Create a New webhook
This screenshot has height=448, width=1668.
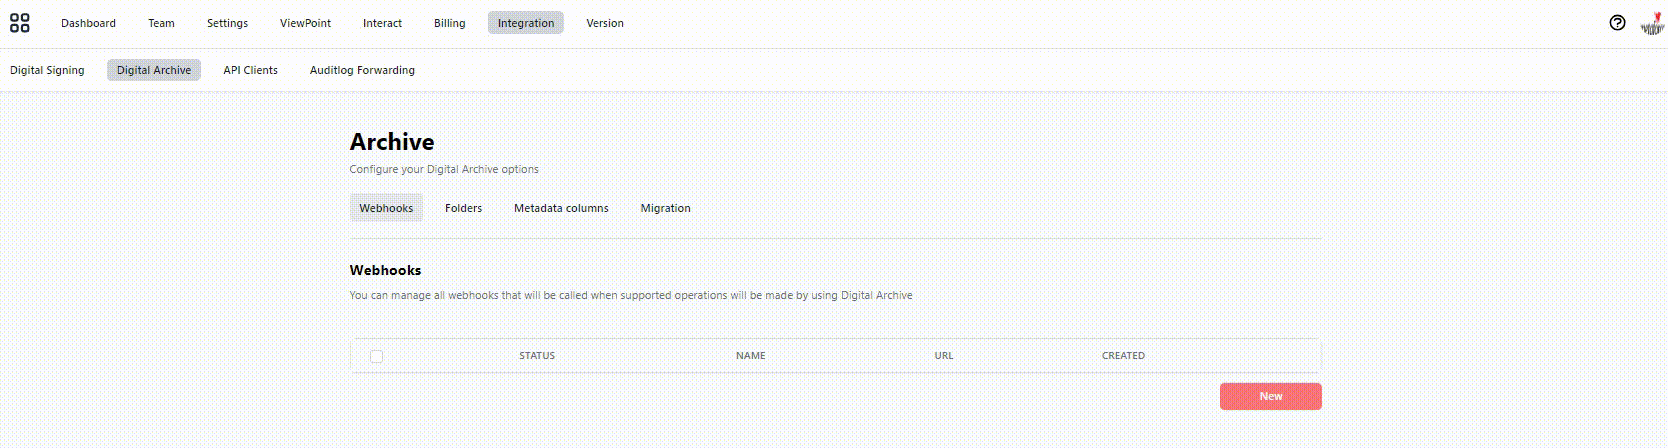1270,396
